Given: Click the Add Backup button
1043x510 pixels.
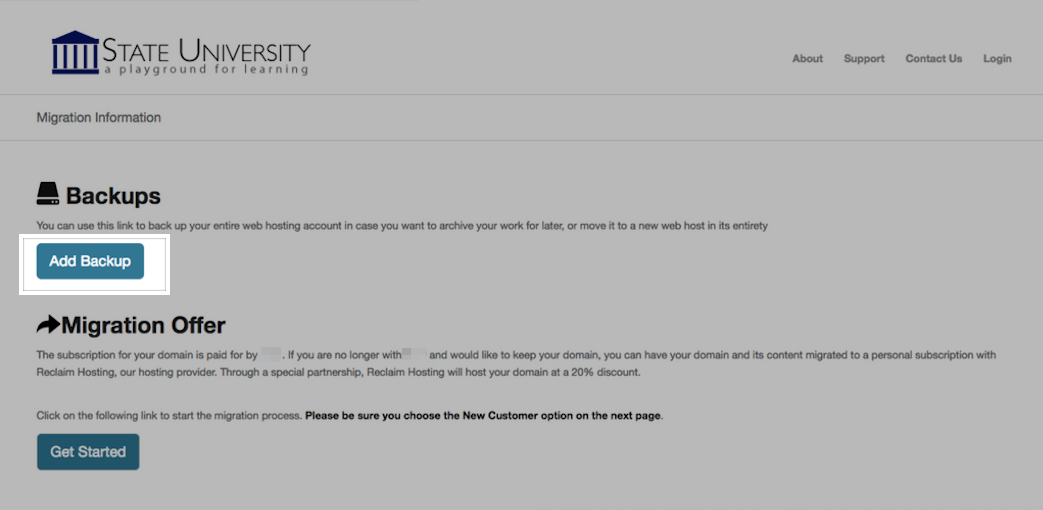Looking at the screenshot, I should click(x=90, y=261).
